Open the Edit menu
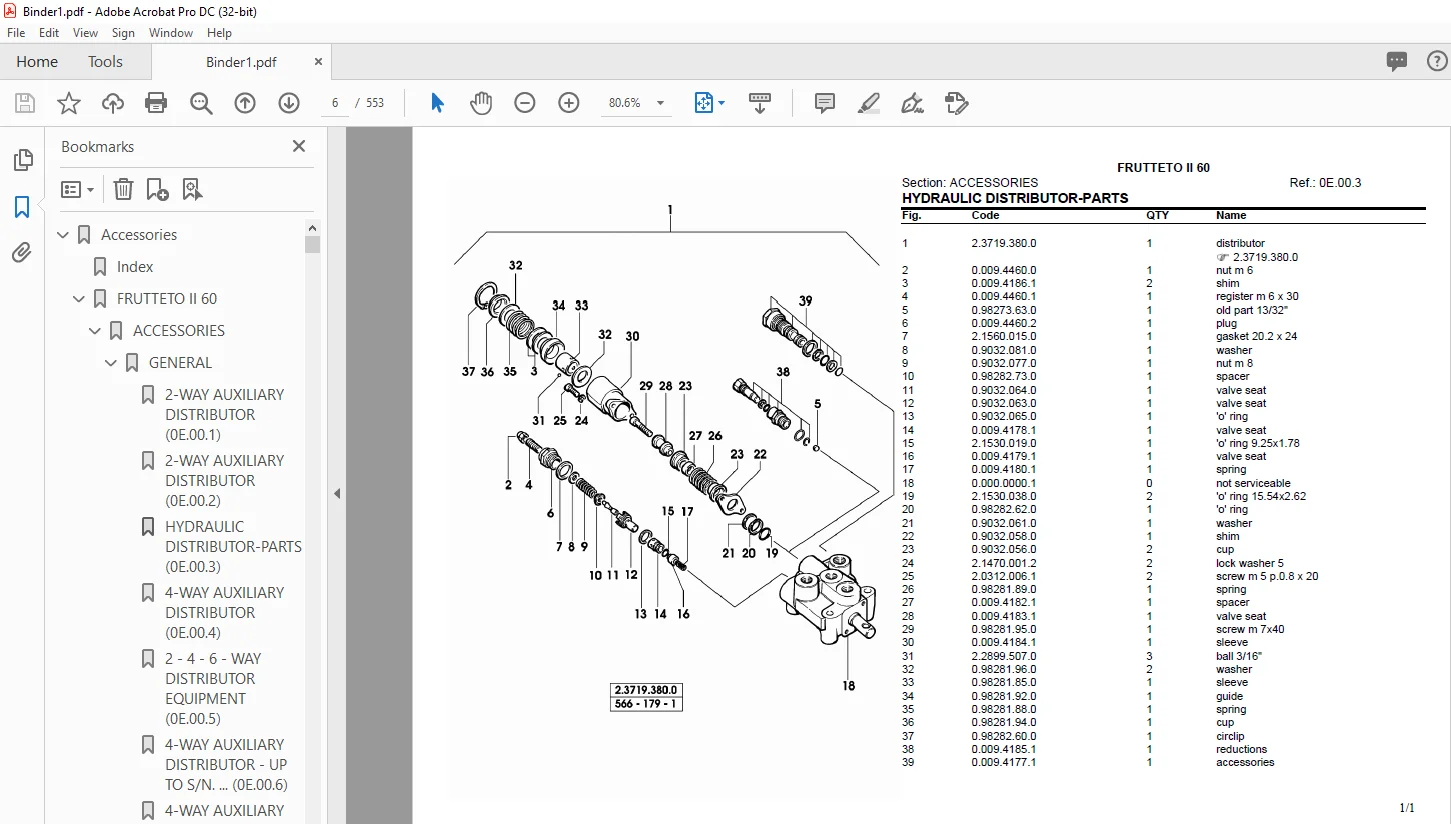This screenshot has height=824, width=1451. [x=49, y=33]
